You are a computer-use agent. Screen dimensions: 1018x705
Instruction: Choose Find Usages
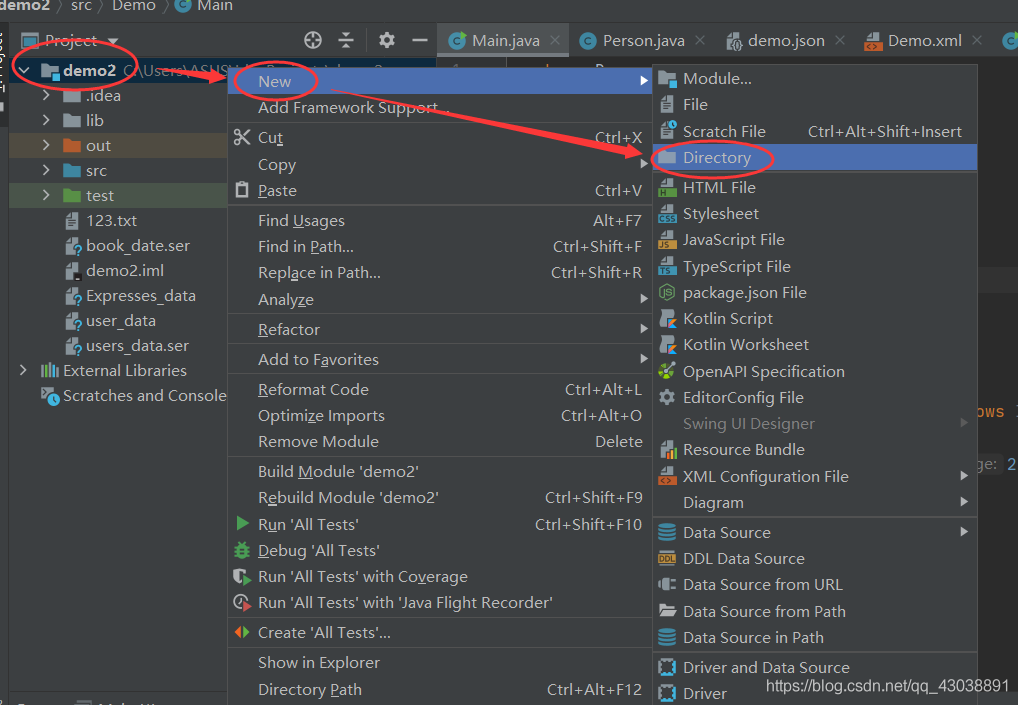click(440, 221)
